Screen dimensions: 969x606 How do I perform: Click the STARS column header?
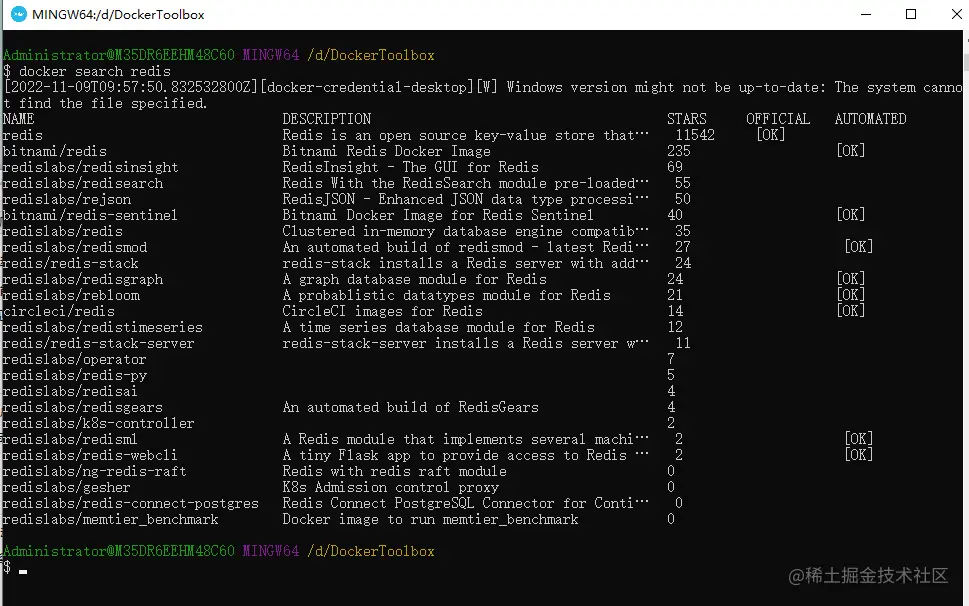[x=687, y=119]
